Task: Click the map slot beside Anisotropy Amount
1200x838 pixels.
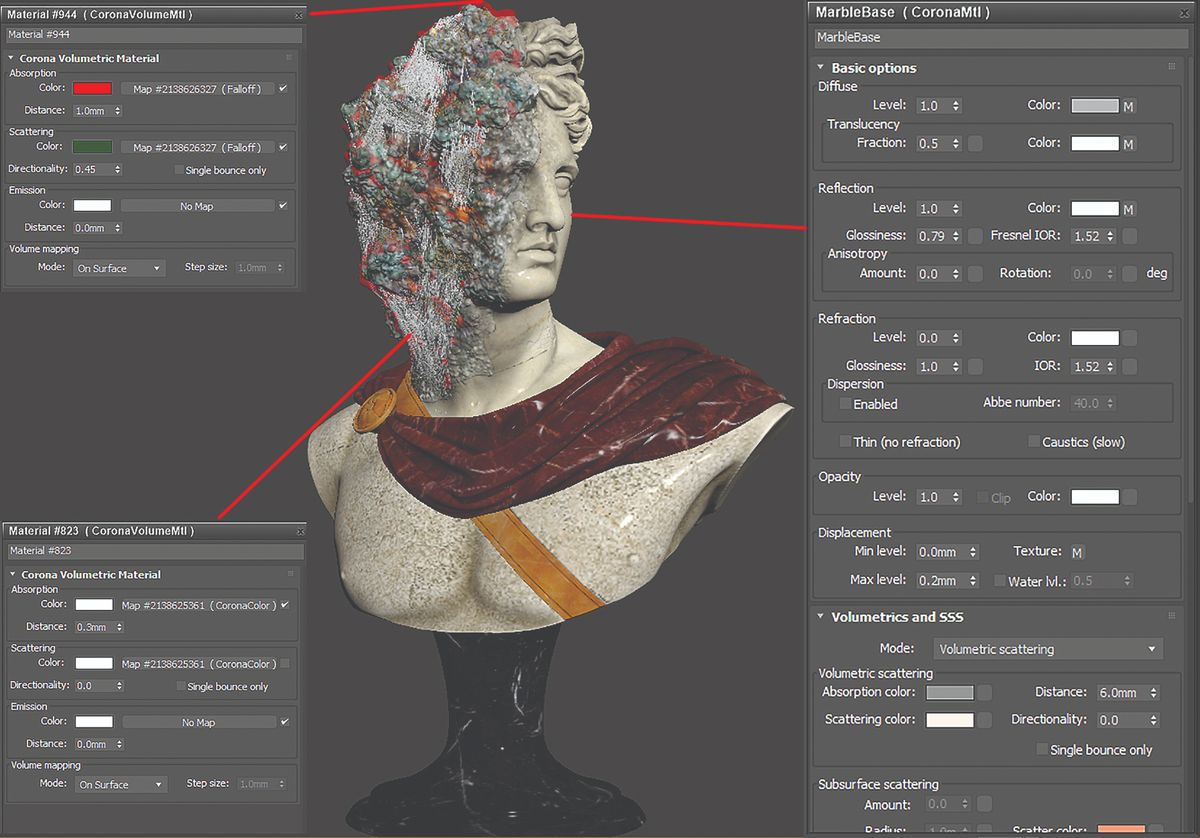Action: point(975,273)
